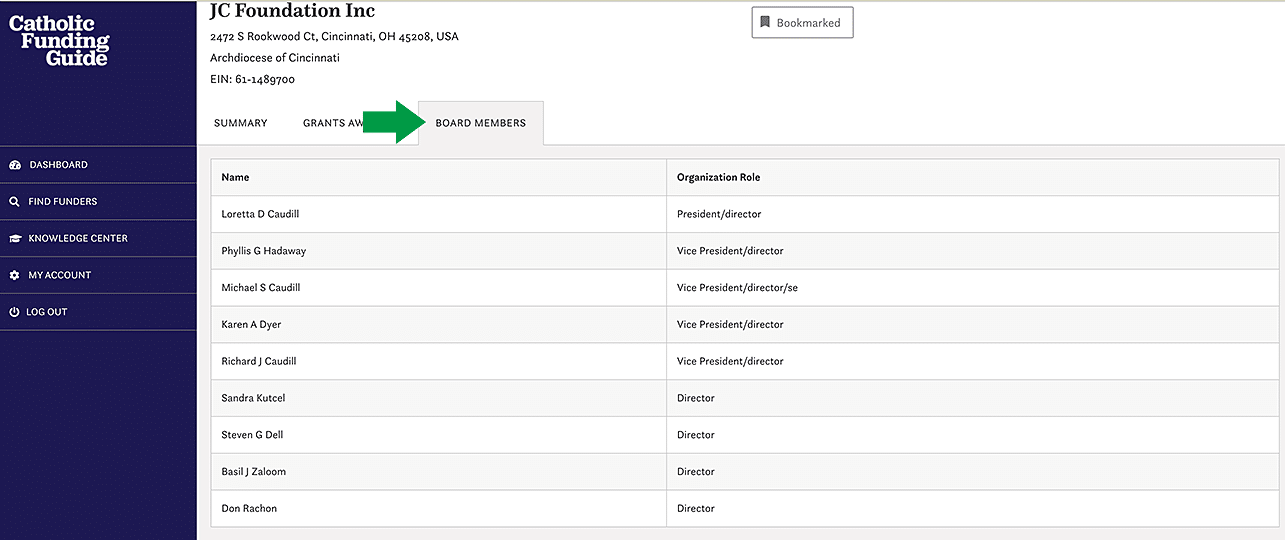Switch to the Summary tab
The image size is (1285, 540).
pos(241,123)
